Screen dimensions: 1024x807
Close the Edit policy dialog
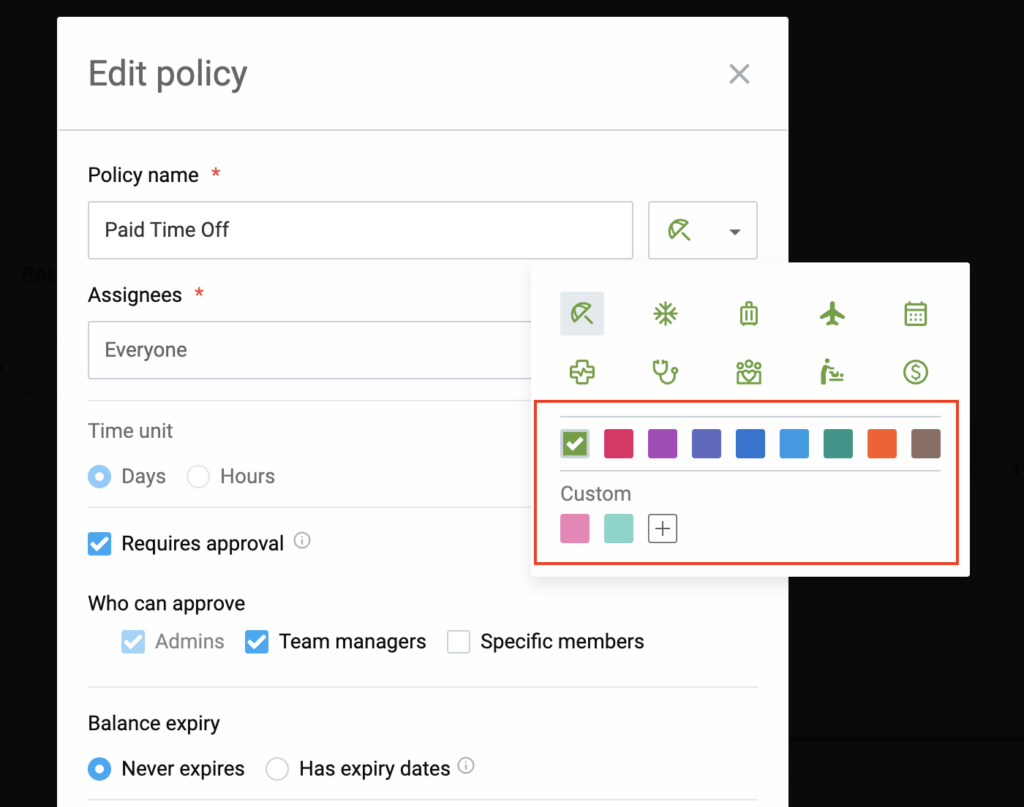coord(739,74)
